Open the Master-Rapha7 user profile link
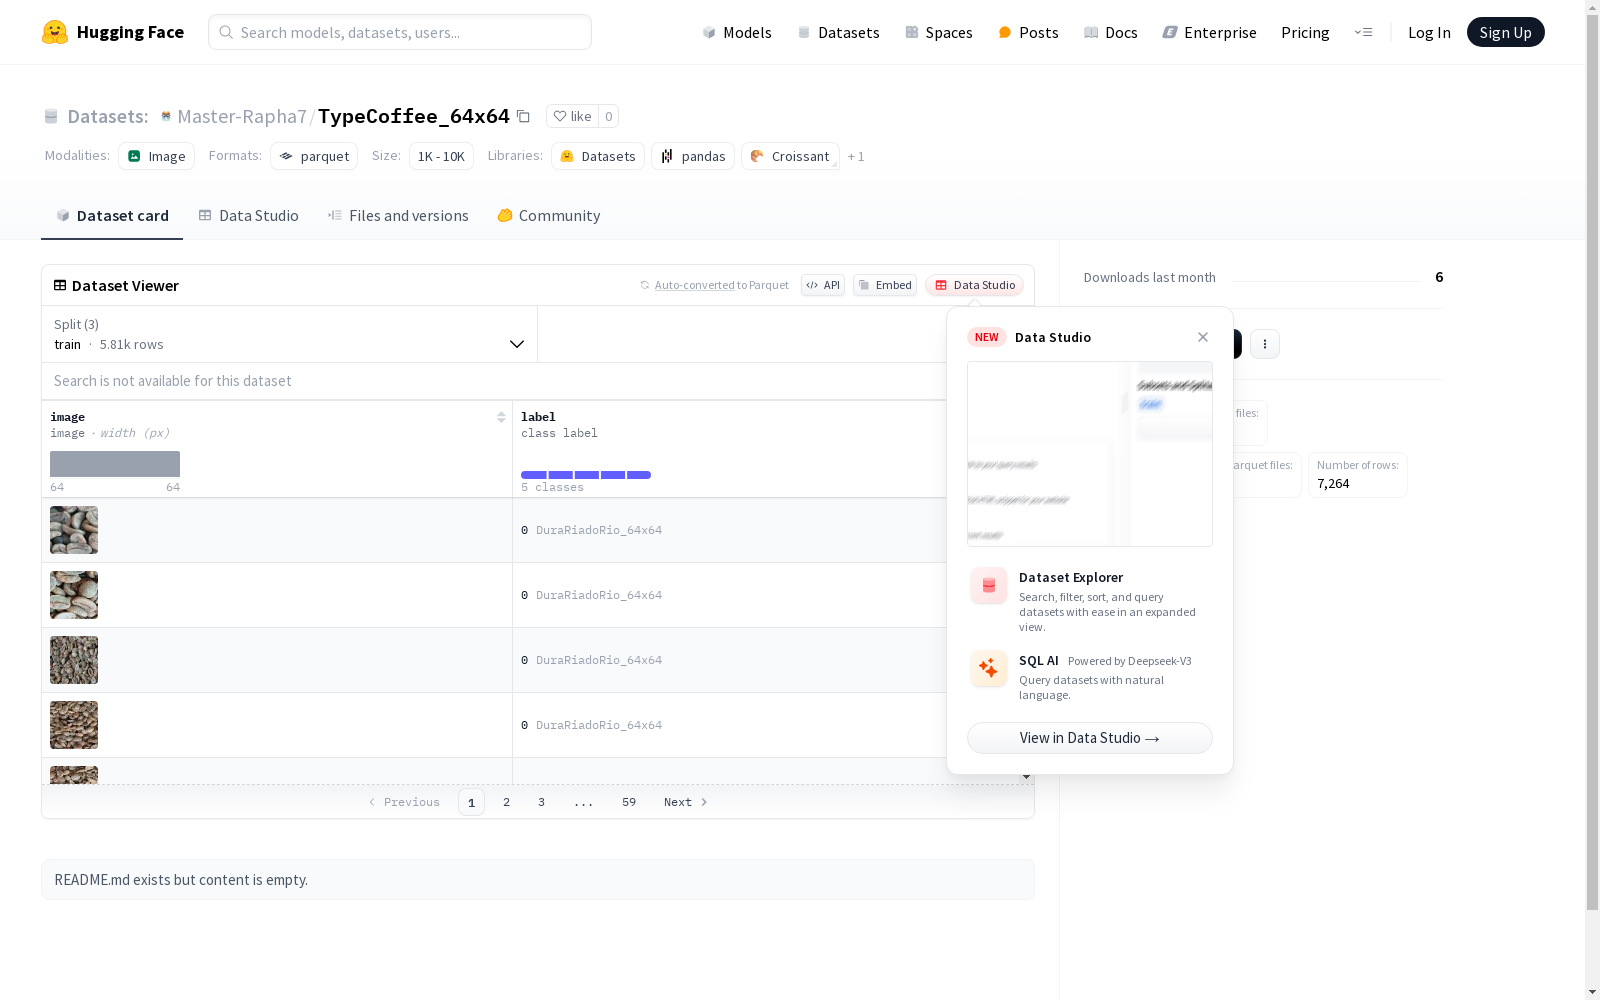Image resolution: width=1600 pixels, height=1000 pixels. point(241,116)
